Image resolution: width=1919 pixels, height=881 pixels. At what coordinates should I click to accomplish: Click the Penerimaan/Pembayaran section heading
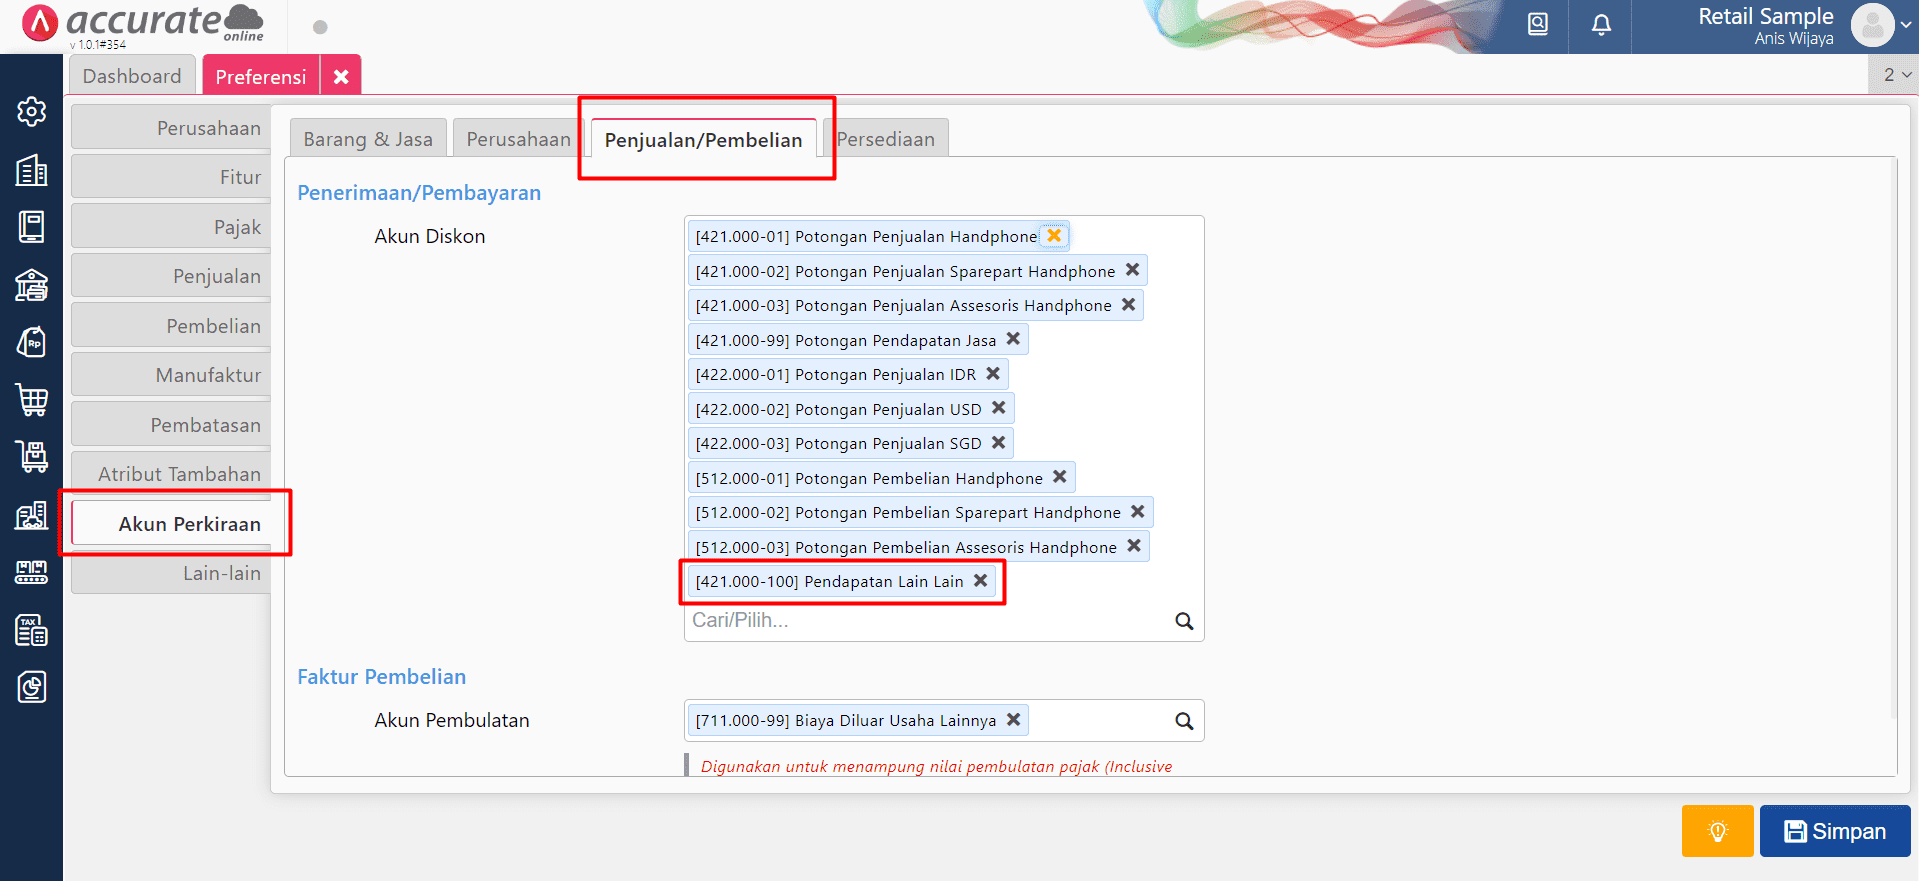click(x=419, y=193)
